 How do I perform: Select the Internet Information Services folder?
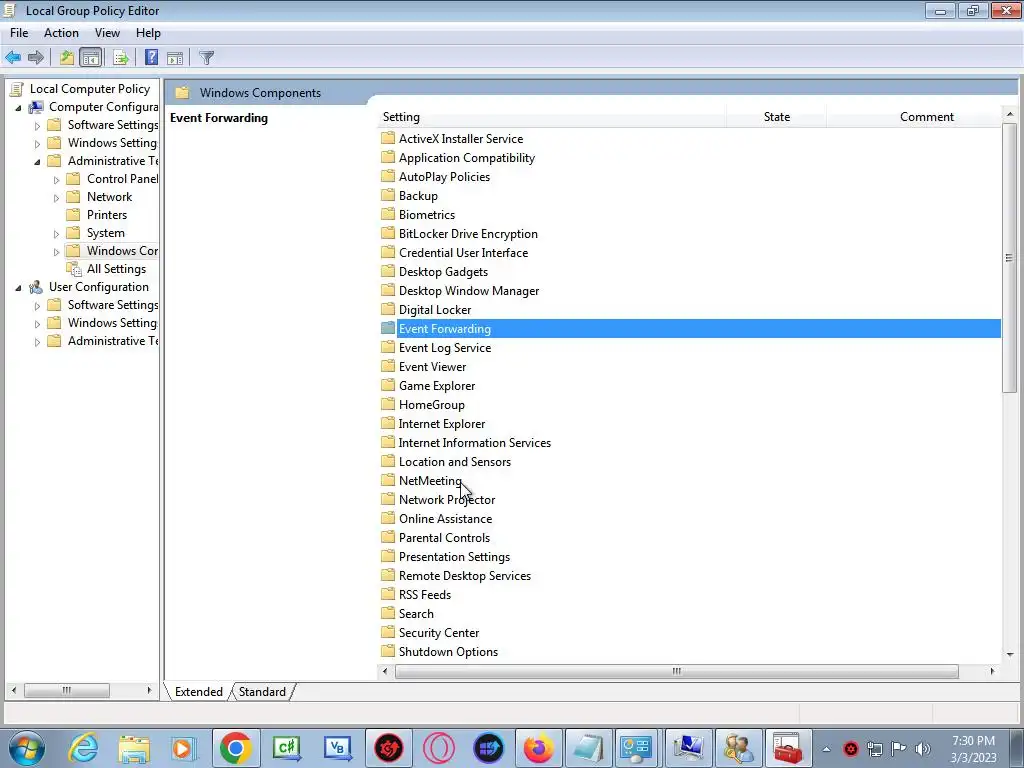coord(475,442)
